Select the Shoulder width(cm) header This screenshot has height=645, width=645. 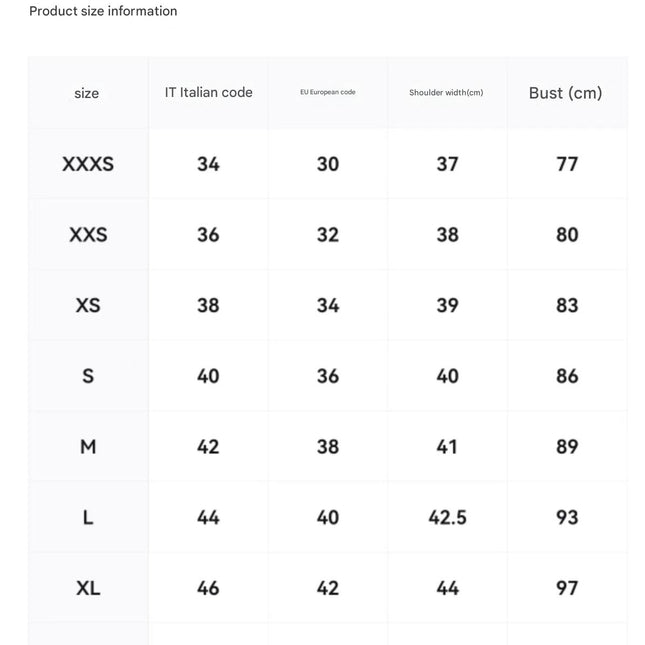(x=446, y=93)
